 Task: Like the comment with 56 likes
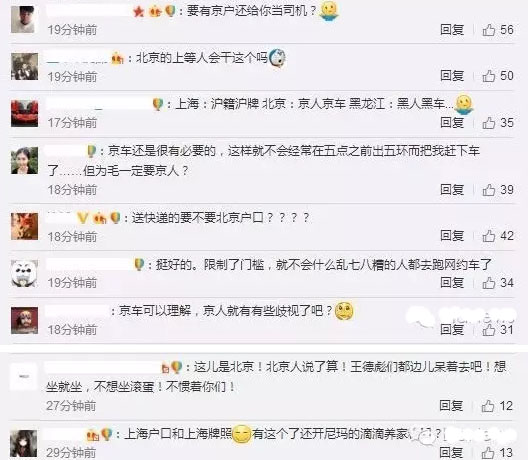(x=489, y=30)
